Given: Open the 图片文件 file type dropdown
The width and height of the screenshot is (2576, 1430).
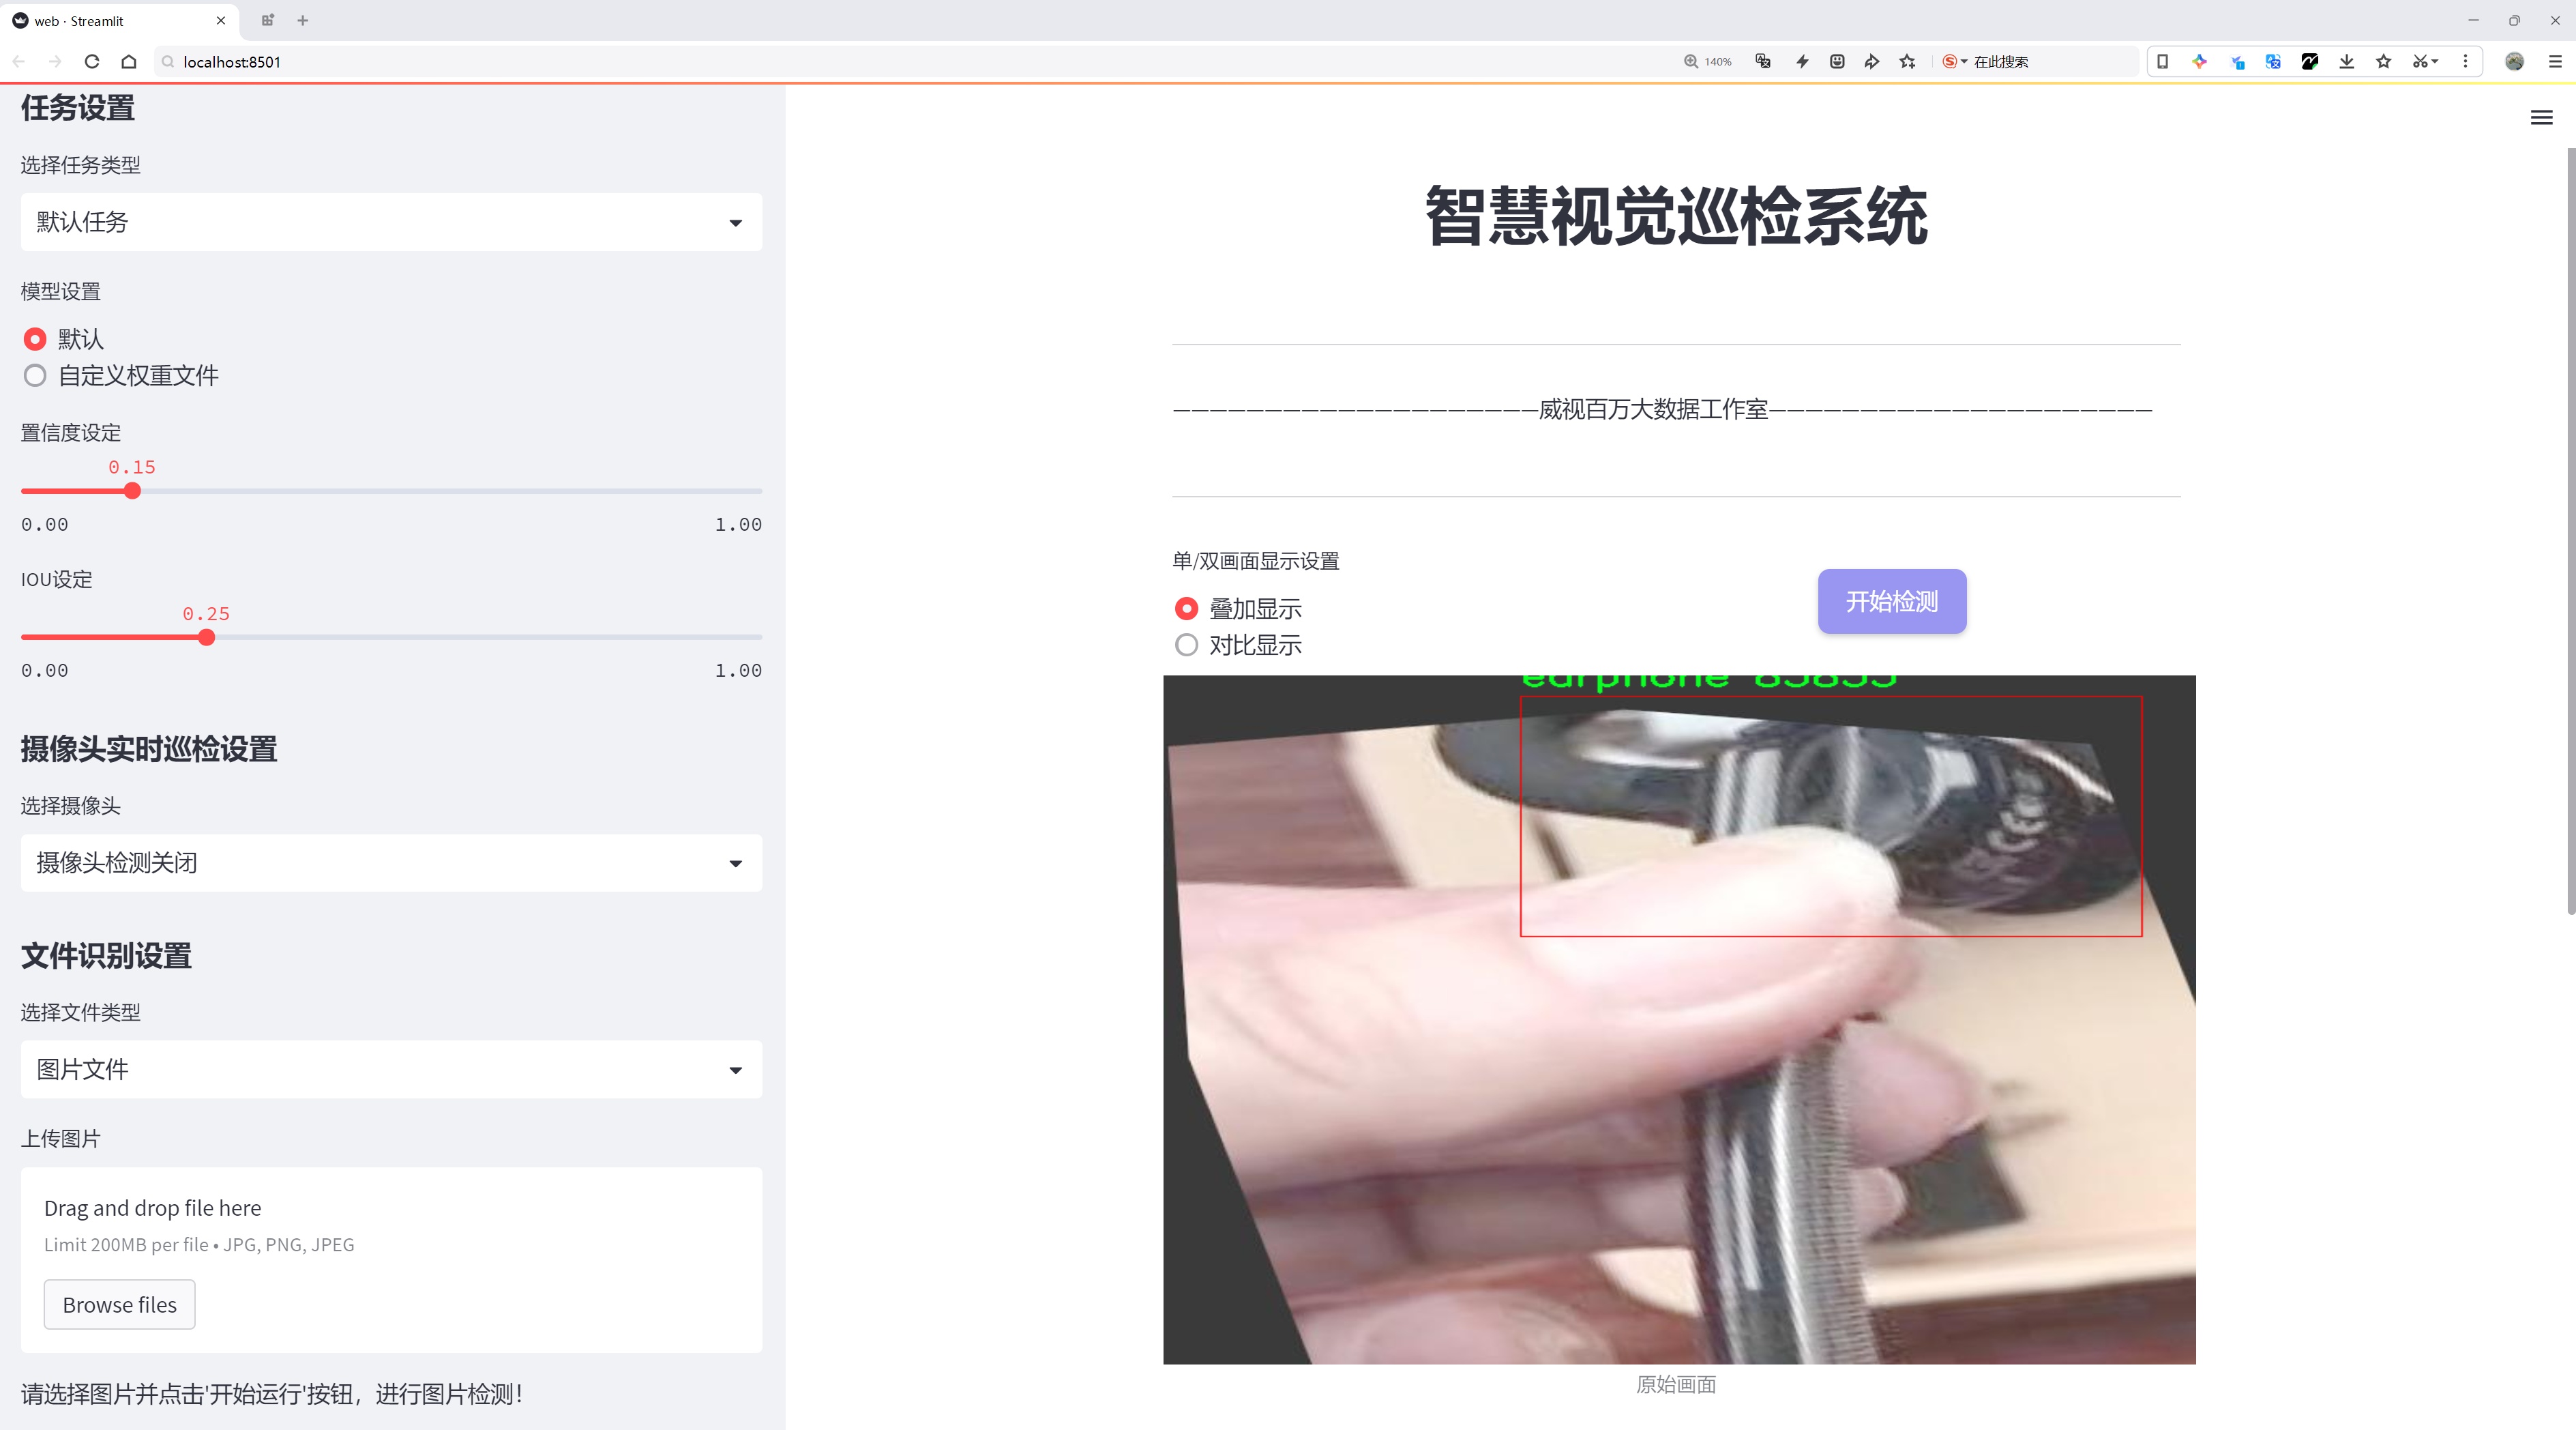Looking at the screenshot, I should 391,1070.
